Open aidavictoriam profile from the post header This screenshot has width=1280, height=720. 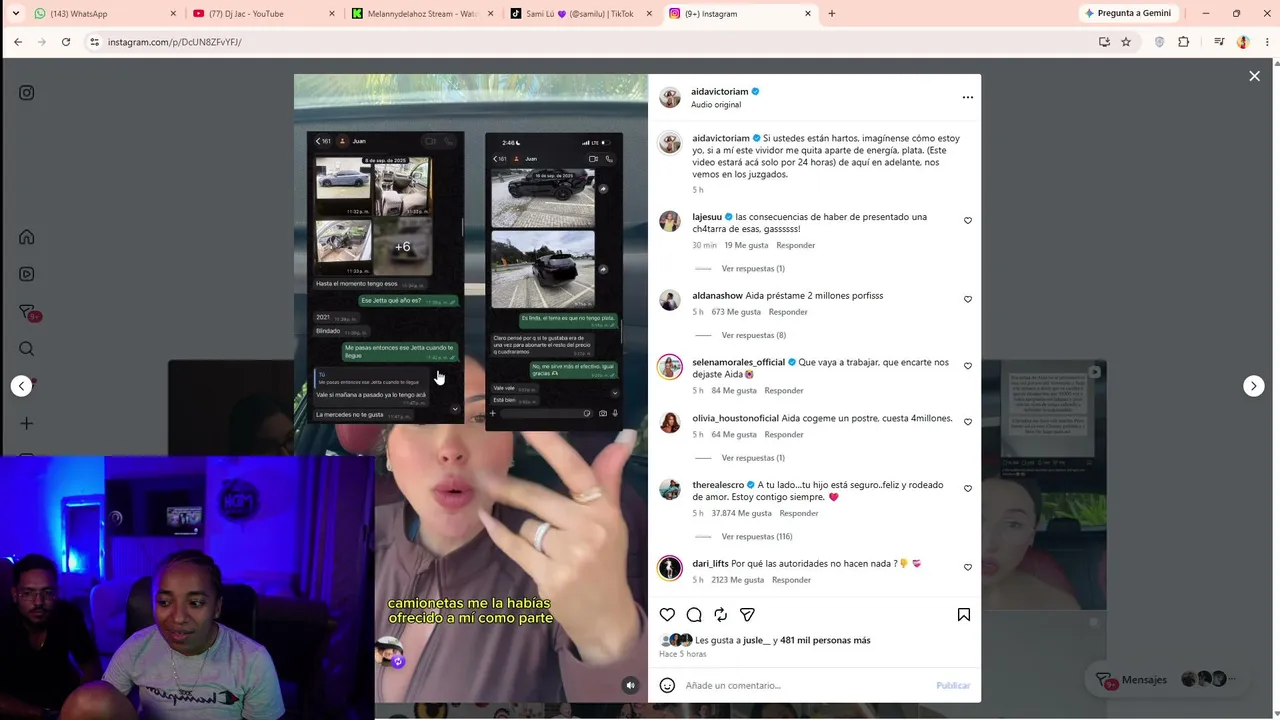tap(719, 92)
